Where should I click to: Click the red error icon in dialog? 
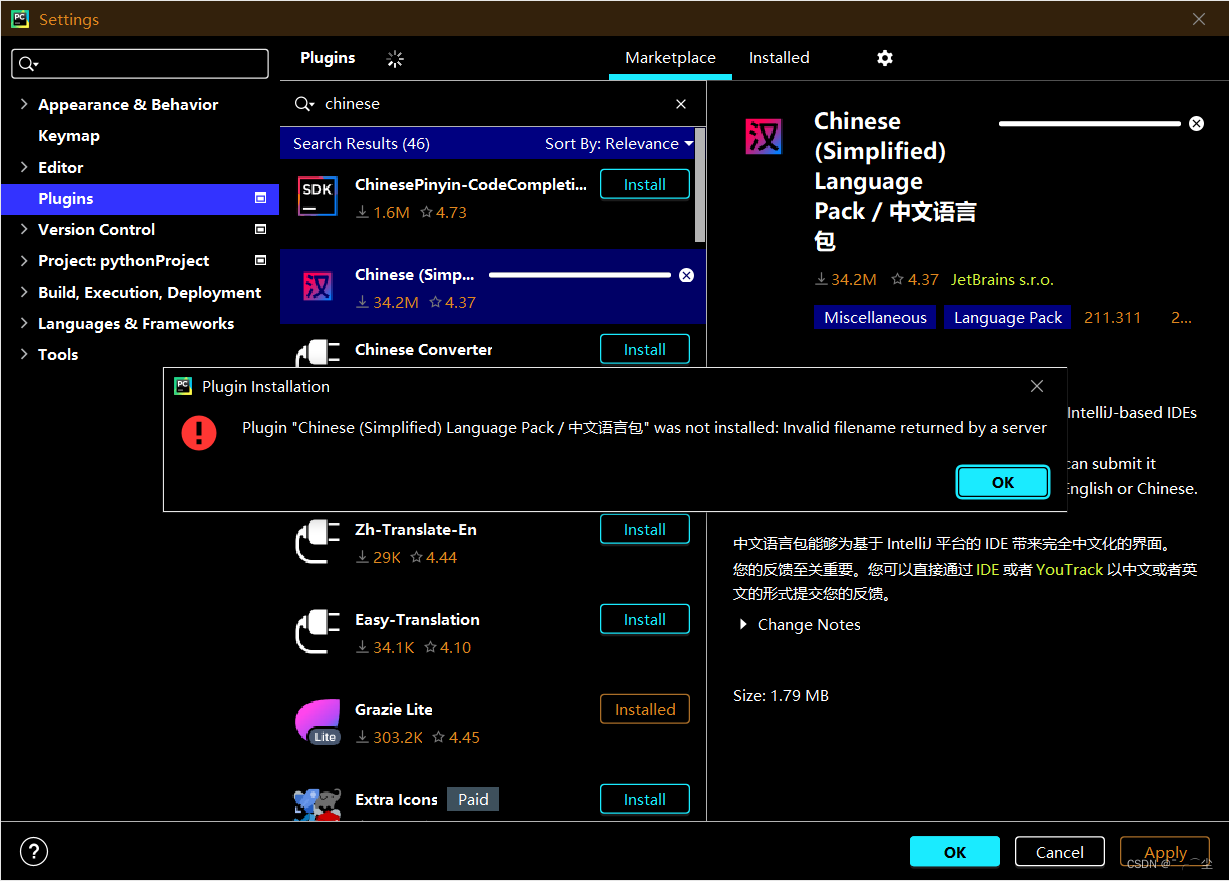point(199,432)
